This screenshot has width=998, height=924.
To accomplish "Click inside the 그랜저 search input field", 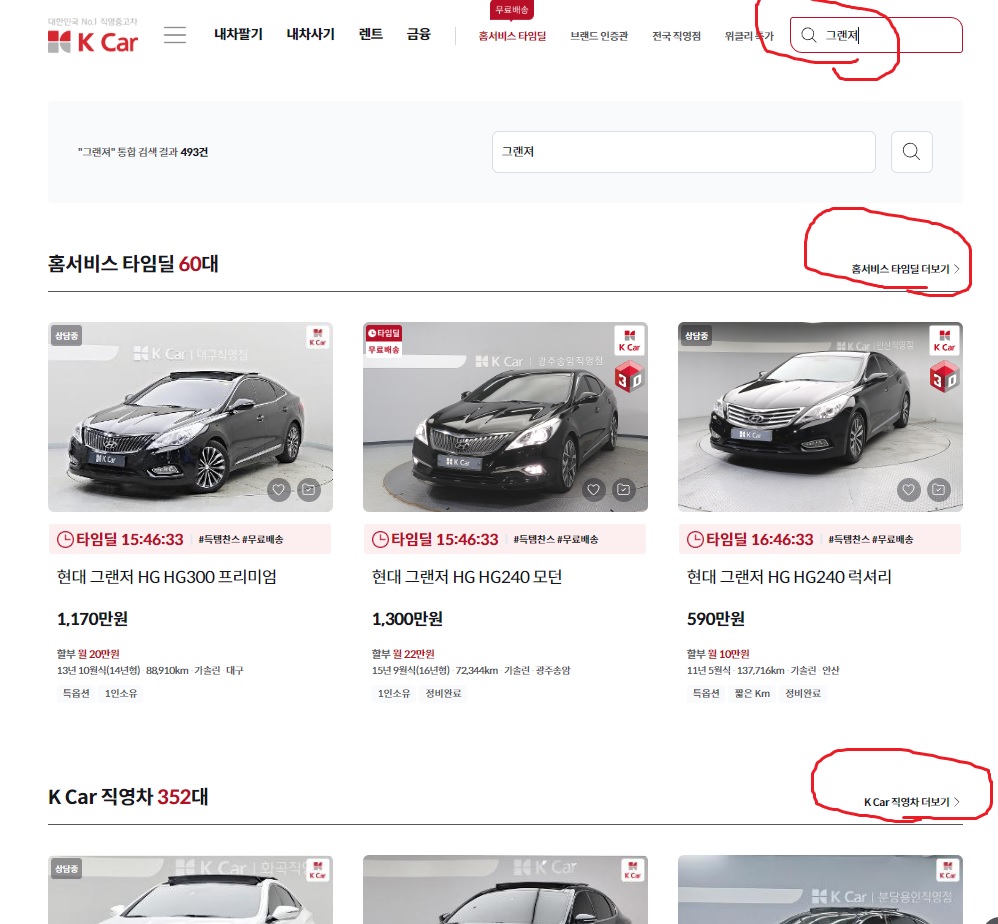I will 683,151.
